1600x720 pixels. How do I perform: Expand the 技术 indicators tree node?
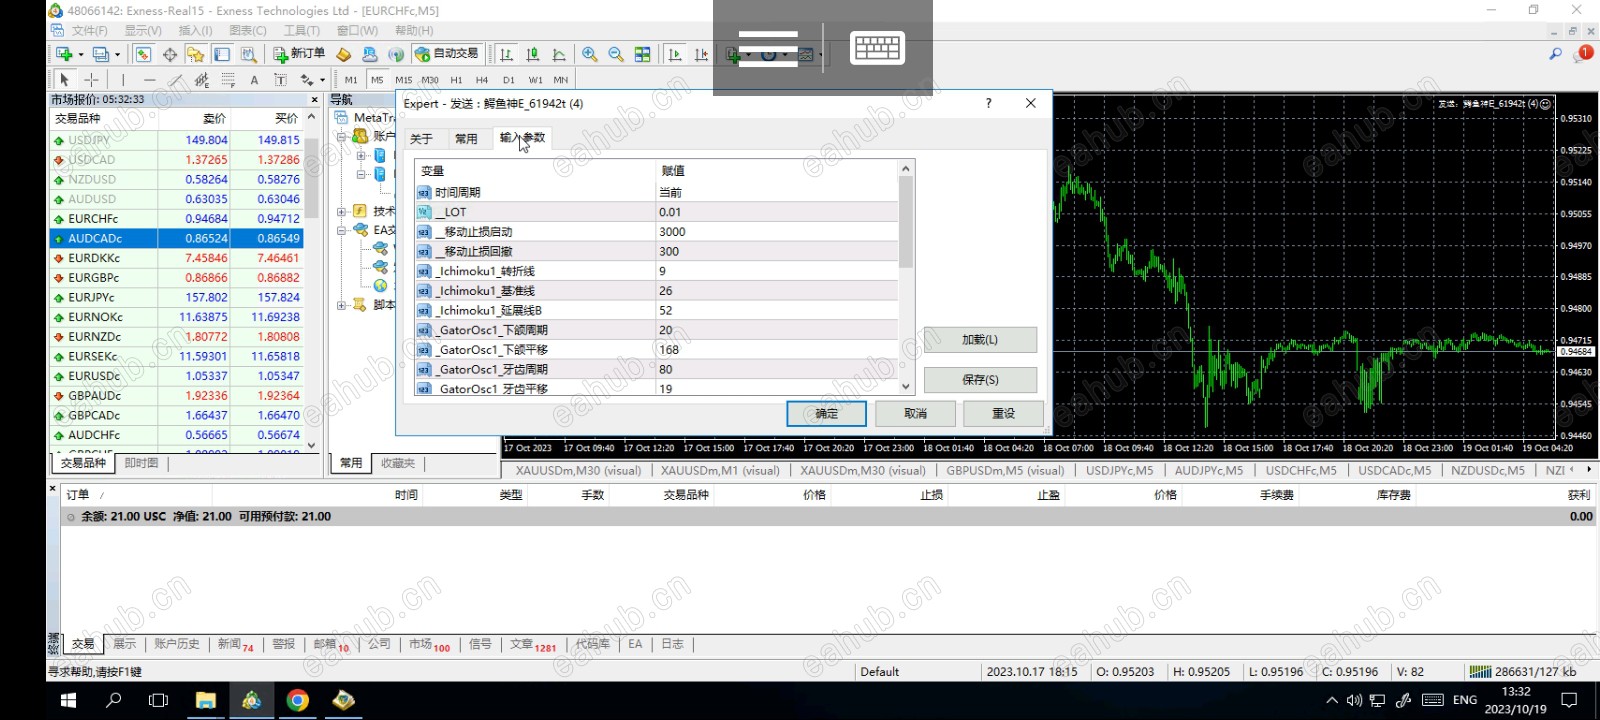pos(342,211)
